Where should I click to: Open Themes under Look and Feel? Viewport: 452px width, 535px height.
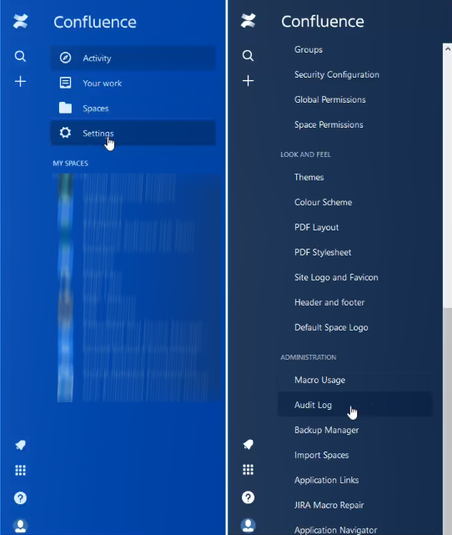point(309,177)
